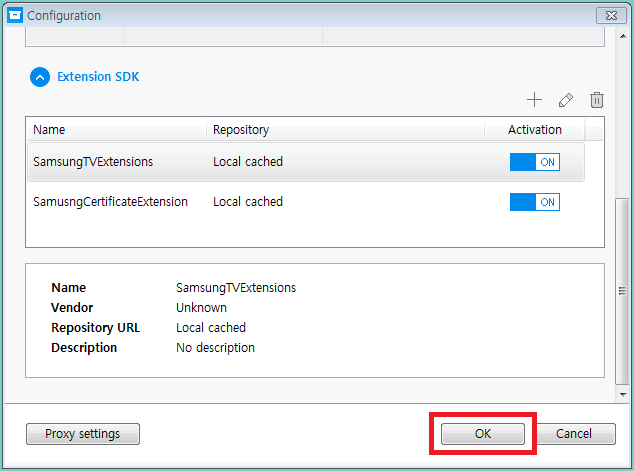Click the scrollbar down arrow
Screen dimensions: 634x471
point(623,395)
